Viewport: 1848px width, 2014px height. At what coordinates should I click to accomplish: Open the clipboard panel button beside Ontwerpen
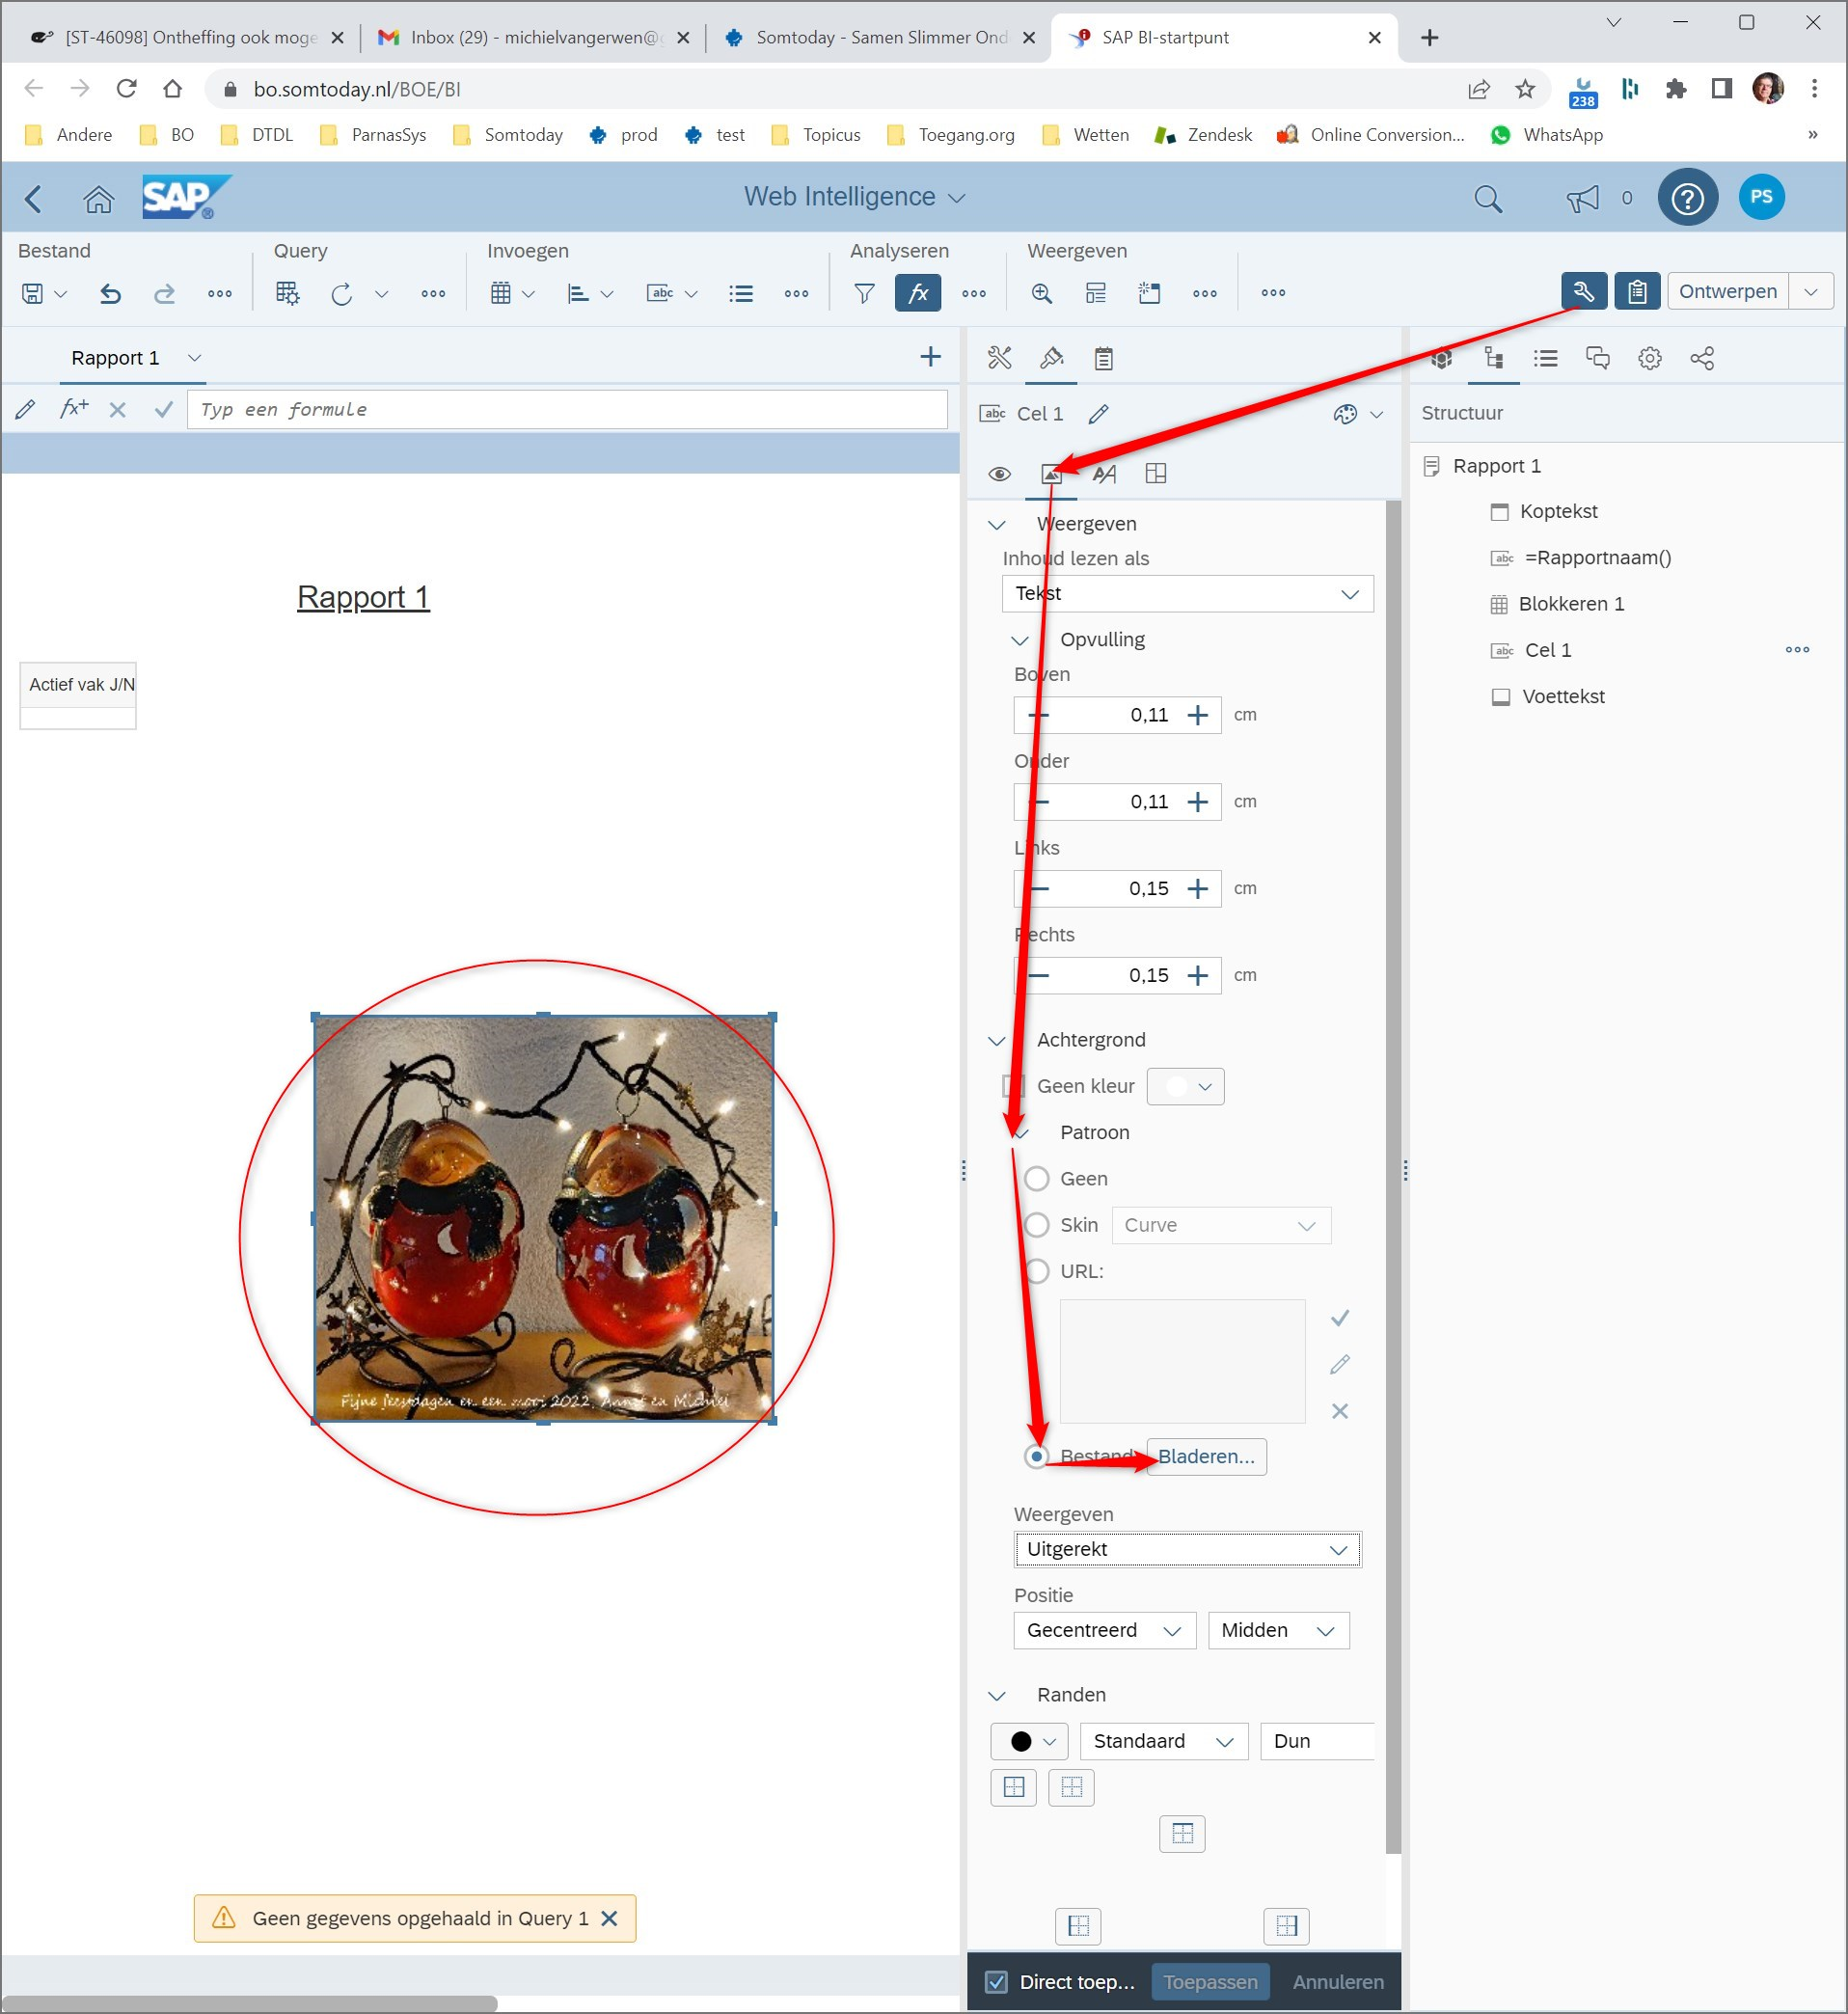(1637, 292)
